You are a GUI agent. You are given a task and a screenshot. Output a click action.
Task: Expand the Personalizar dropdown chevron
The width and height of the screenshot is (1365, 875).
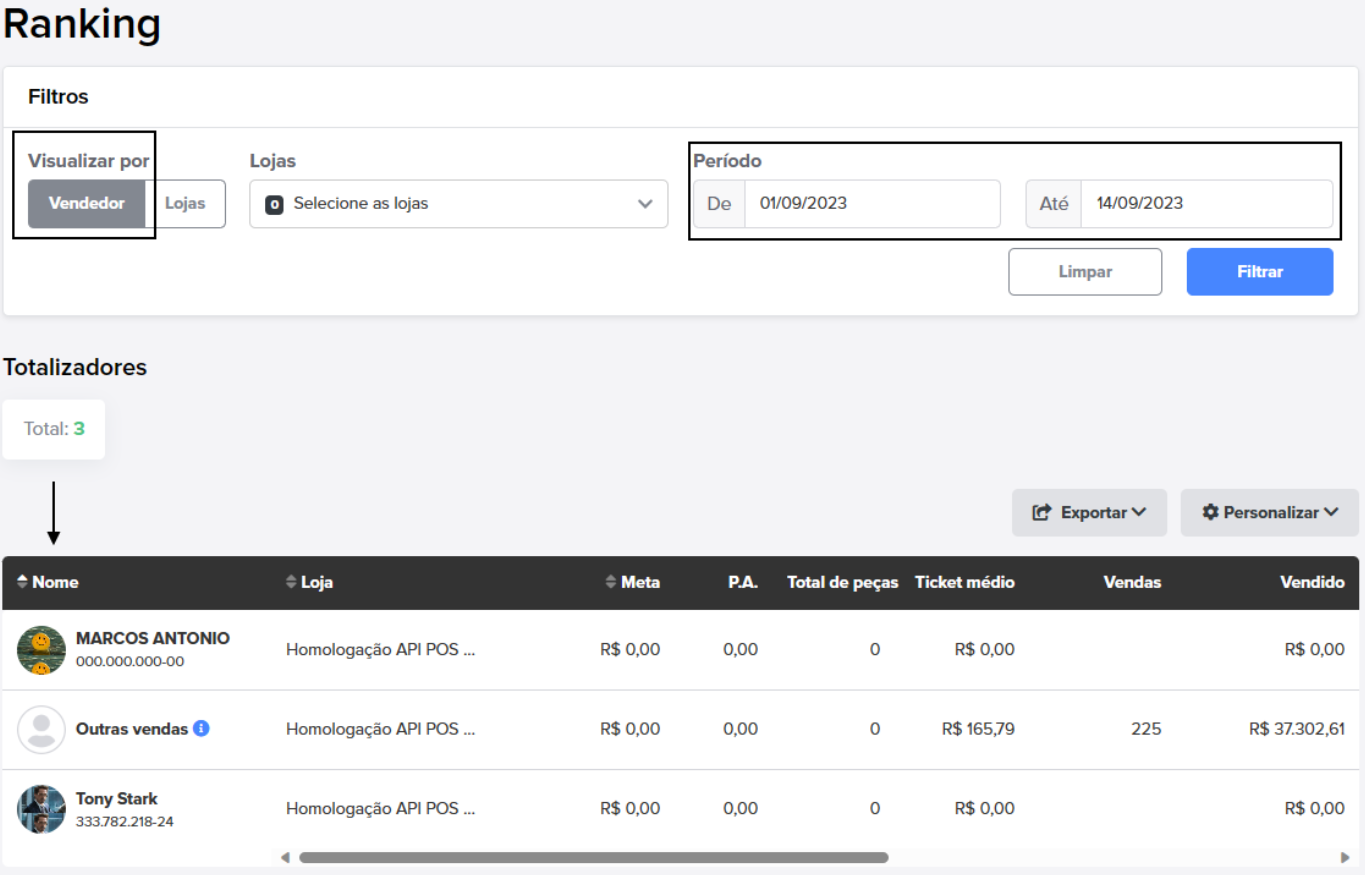(1331, 512)
